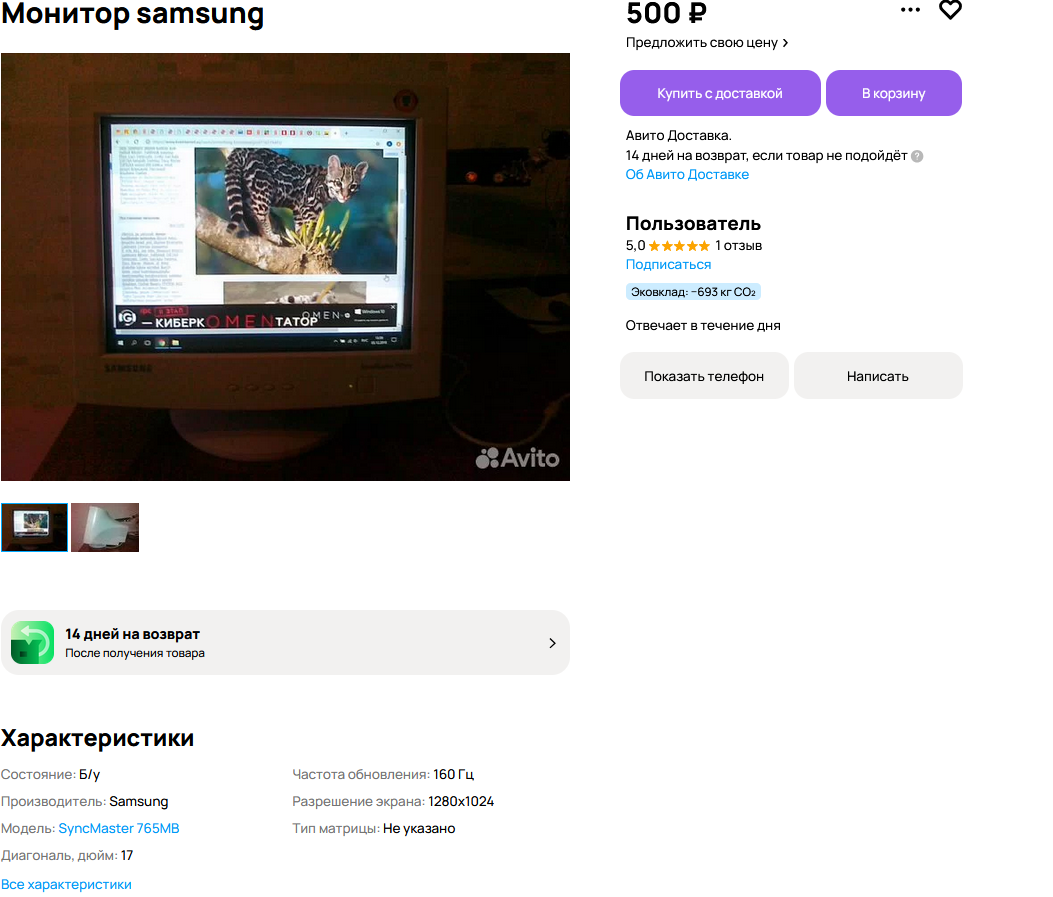The height and width of the screenshot is (897, 1053).
Task: Open the '1 отзыв' reviews text
Action: 738,246
